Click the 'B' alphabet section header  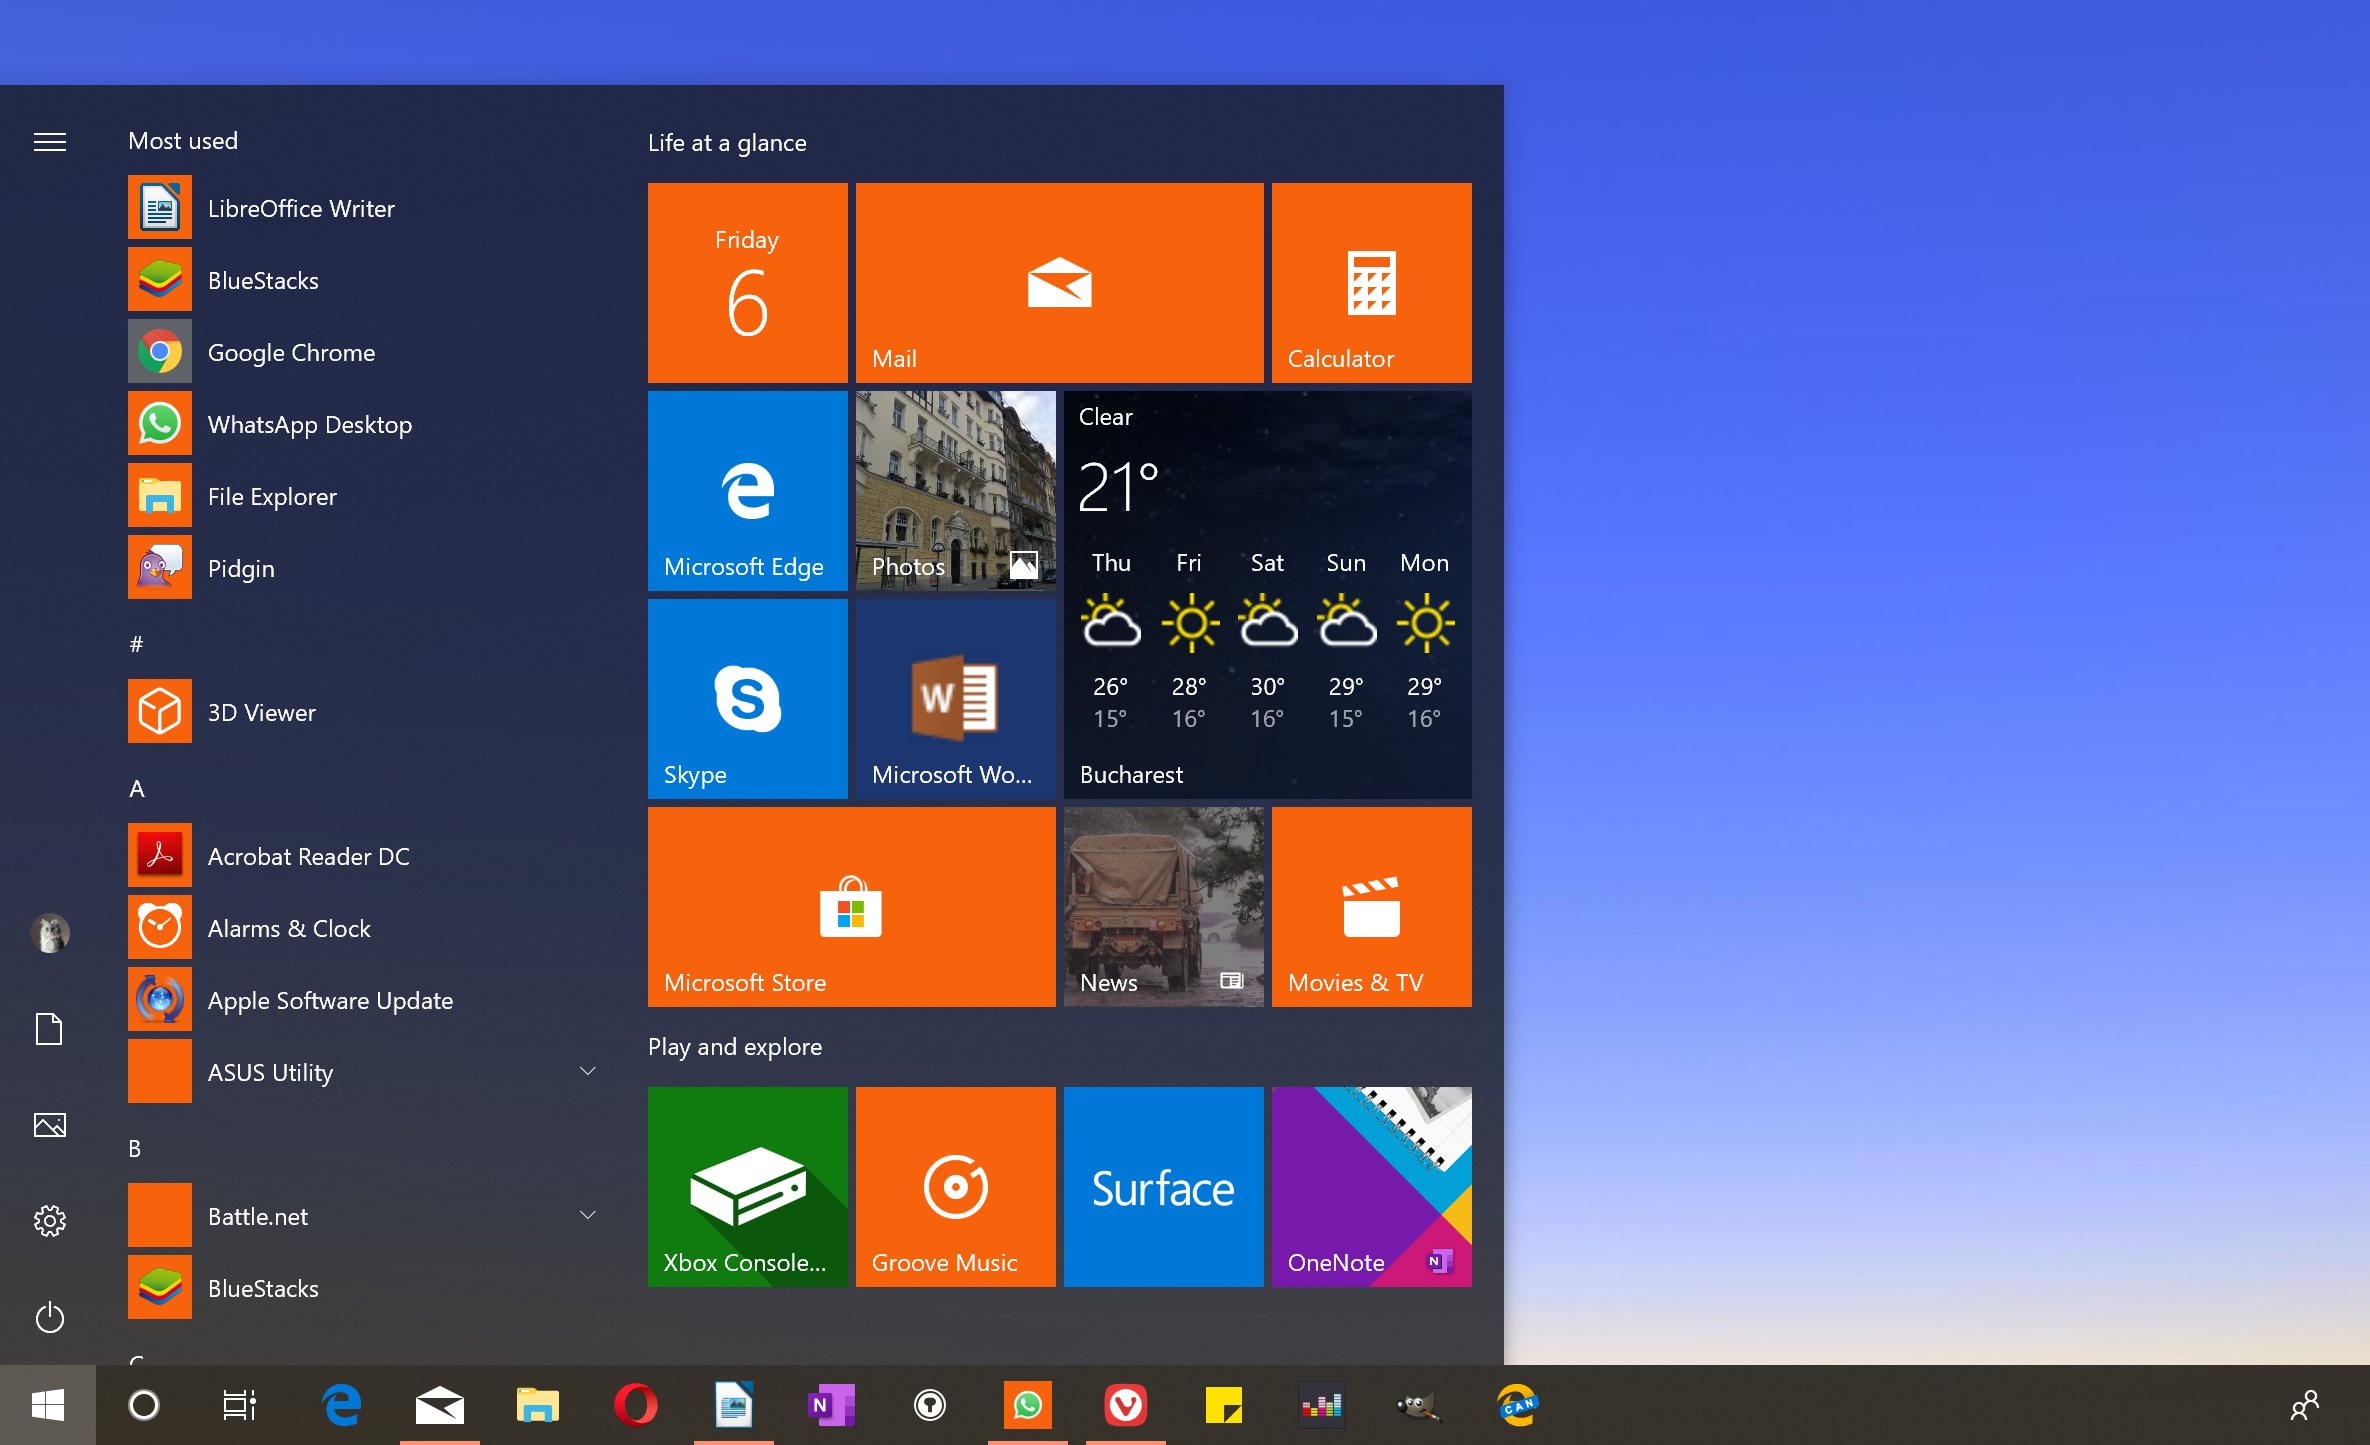click(x=135, y=1148)
